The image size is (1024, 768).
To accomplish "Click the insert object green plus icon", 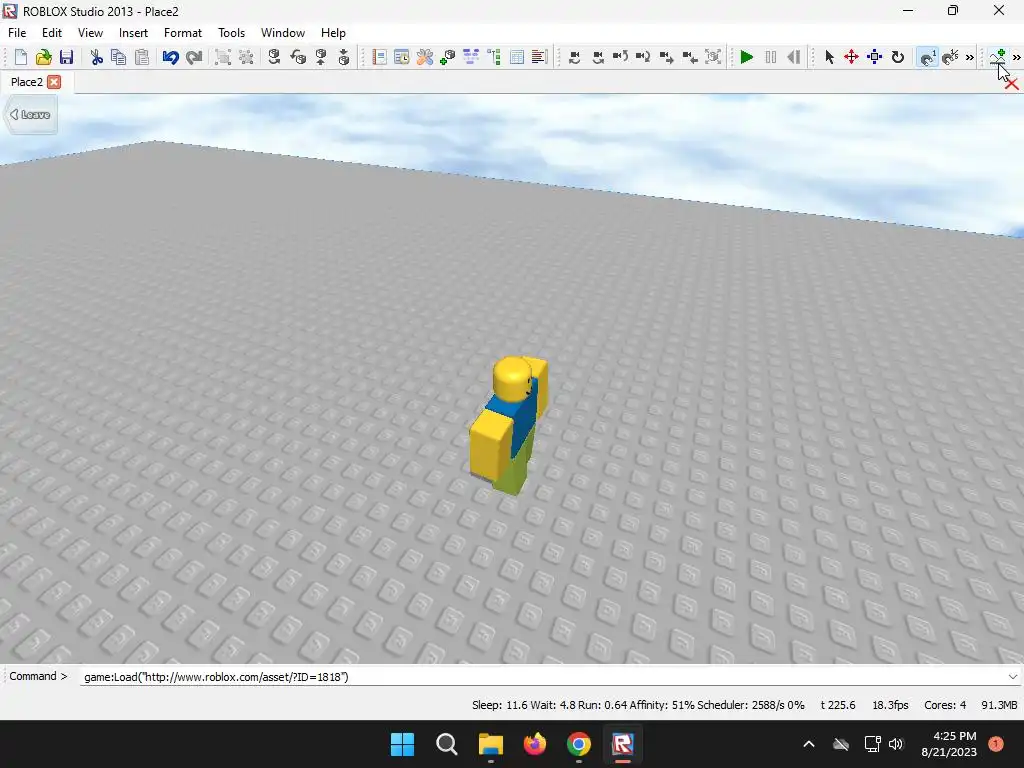I will 448,57.
